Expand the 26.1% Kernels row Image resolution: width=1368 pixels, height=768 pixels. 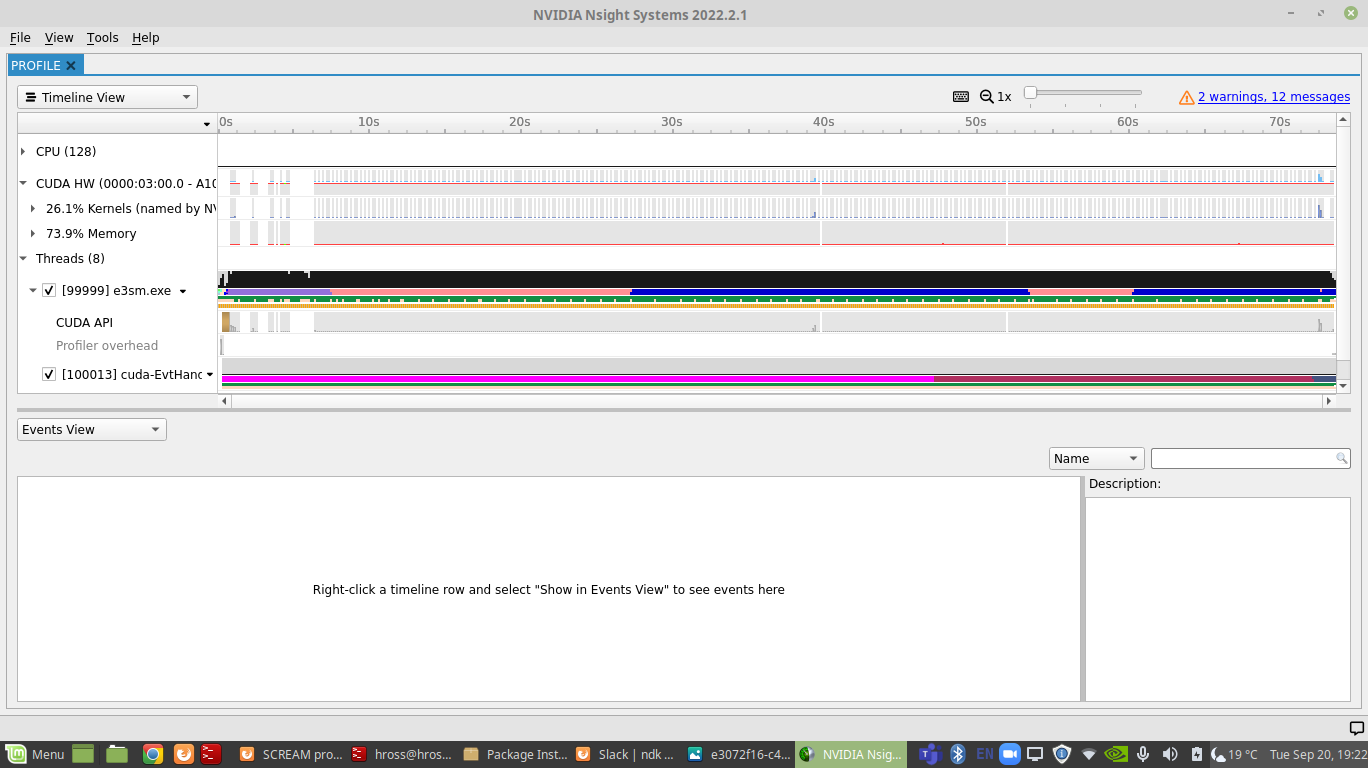tap(33, 208)
